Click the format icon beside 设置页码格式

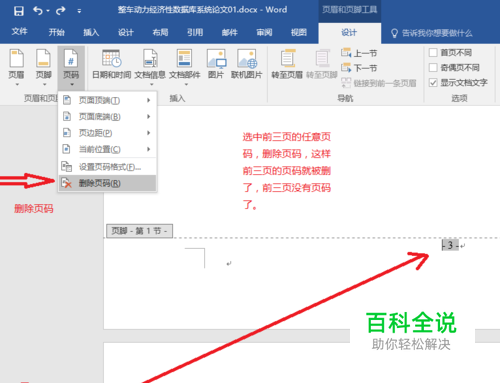pyautogui.click(x=67, y=166)
